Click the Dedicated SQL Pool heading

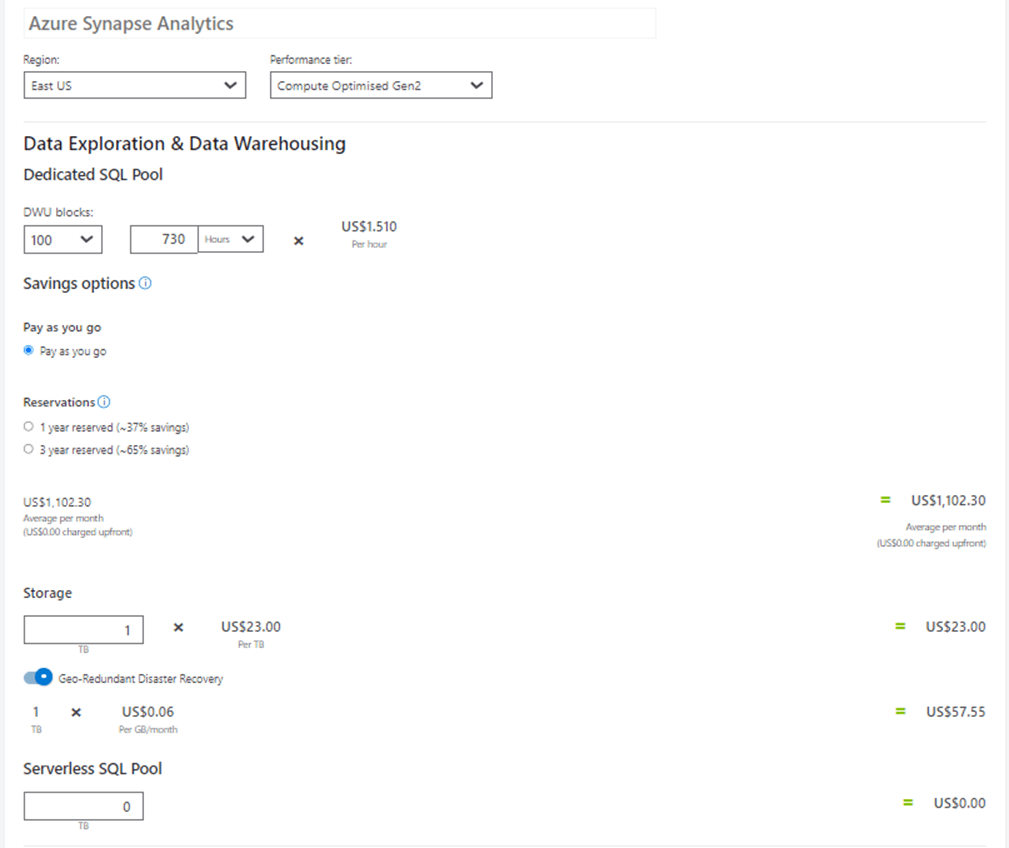tap(93, 174)
